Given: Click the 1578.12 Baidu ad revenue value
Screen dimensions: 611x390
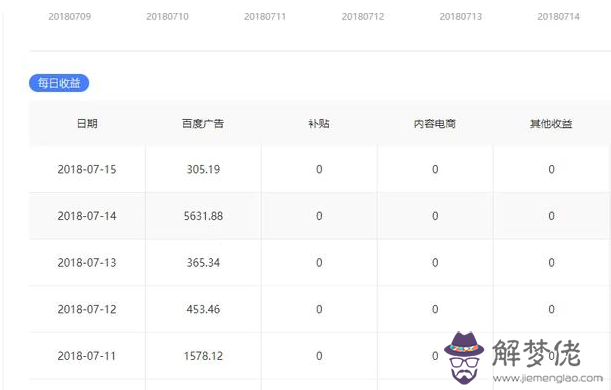Looking at the screenshot, I should point(203,356).
